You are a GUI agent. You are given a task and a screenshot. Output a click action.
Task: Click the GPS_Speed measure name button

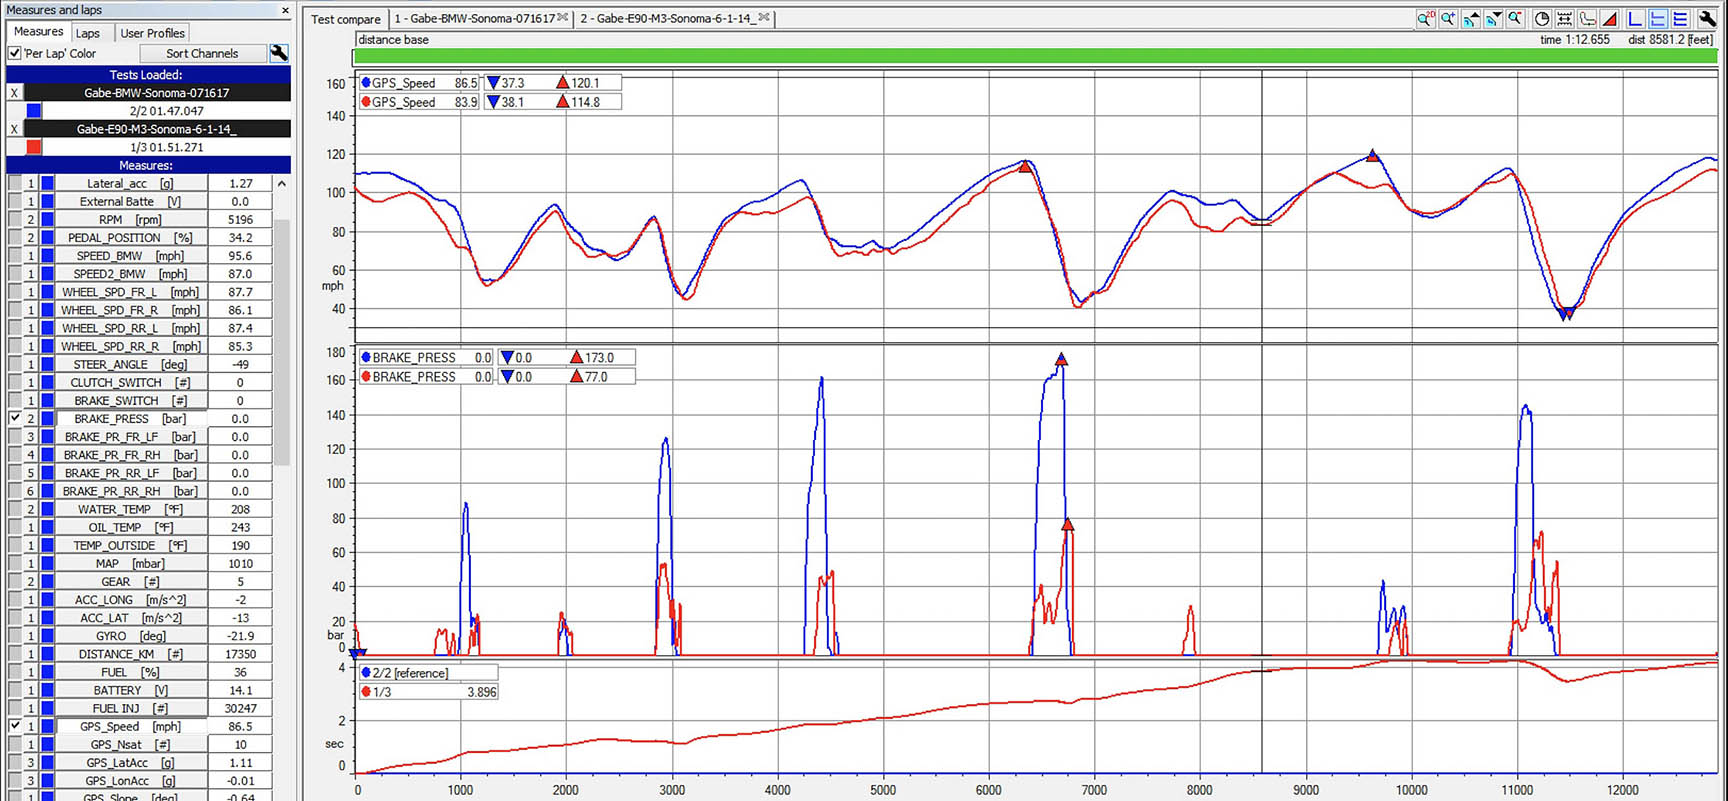coord(131,726)
